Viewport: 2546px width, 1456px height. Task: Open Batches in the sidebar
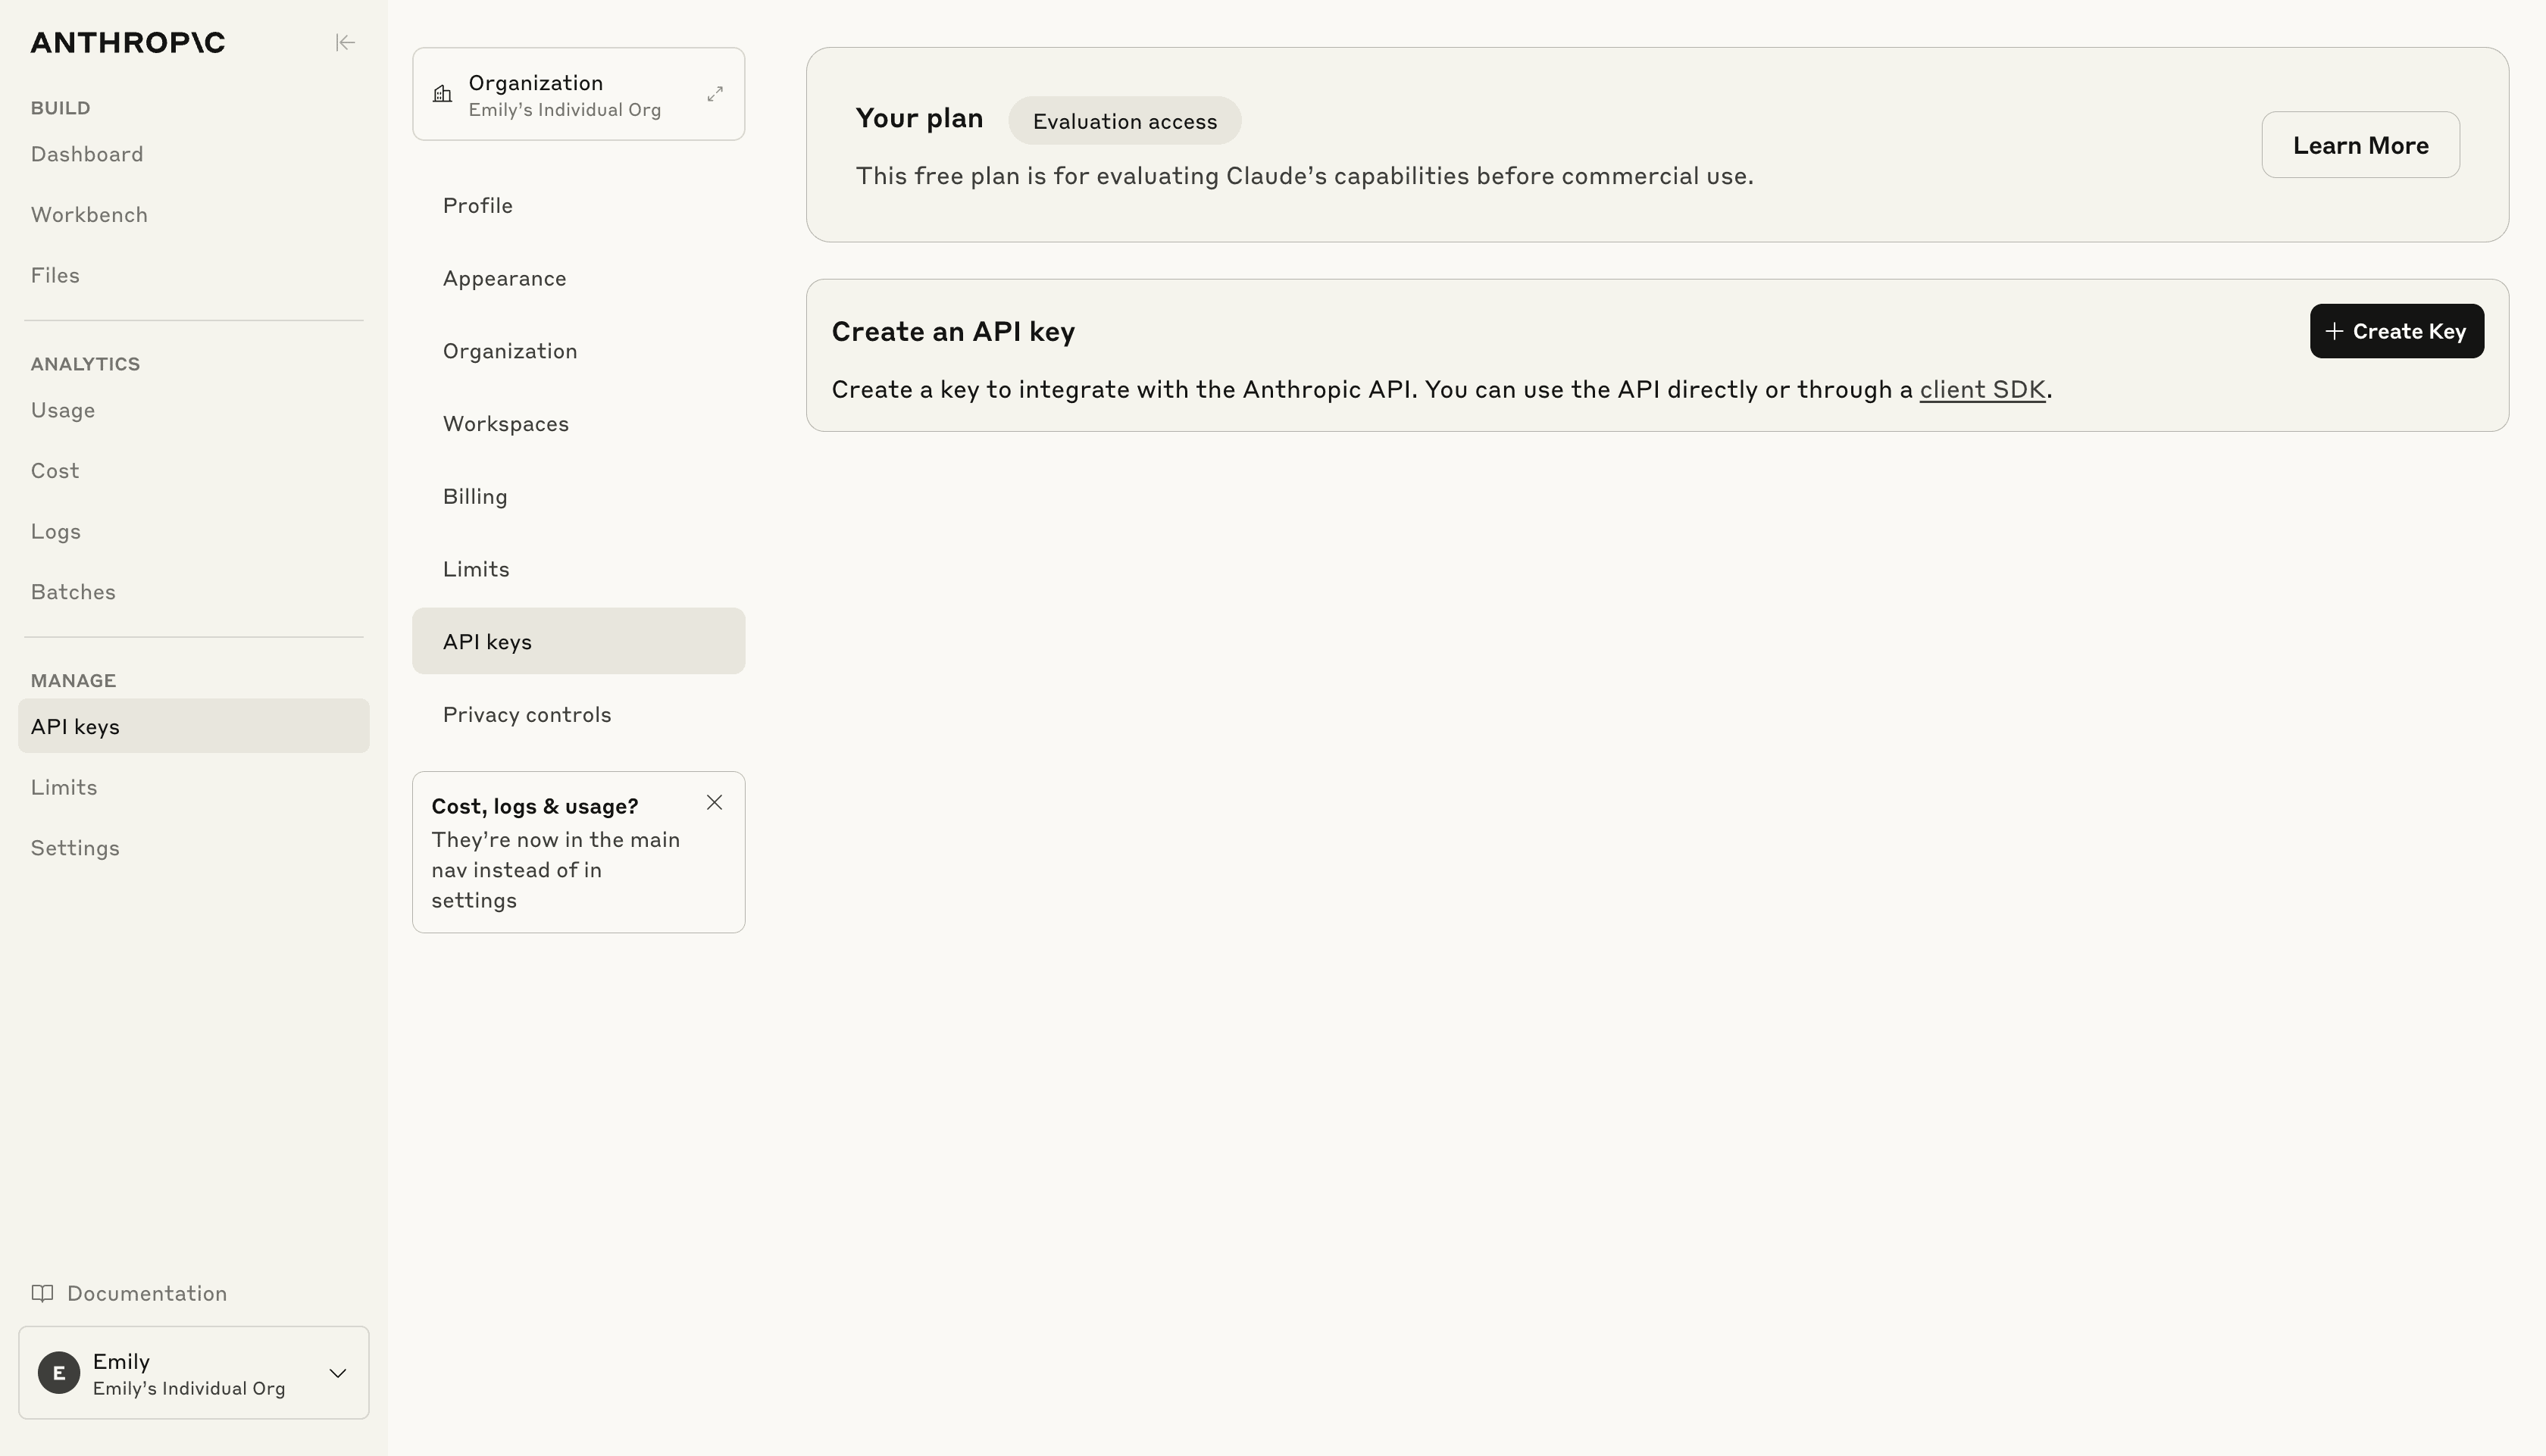73,592
